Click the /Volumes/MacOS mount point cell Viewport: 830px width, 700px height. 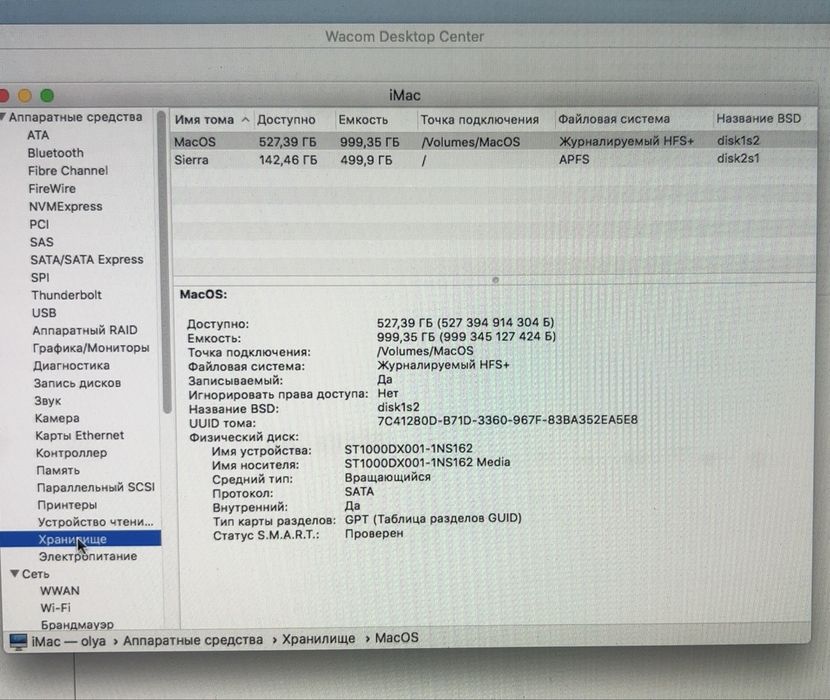coord(471,142)
